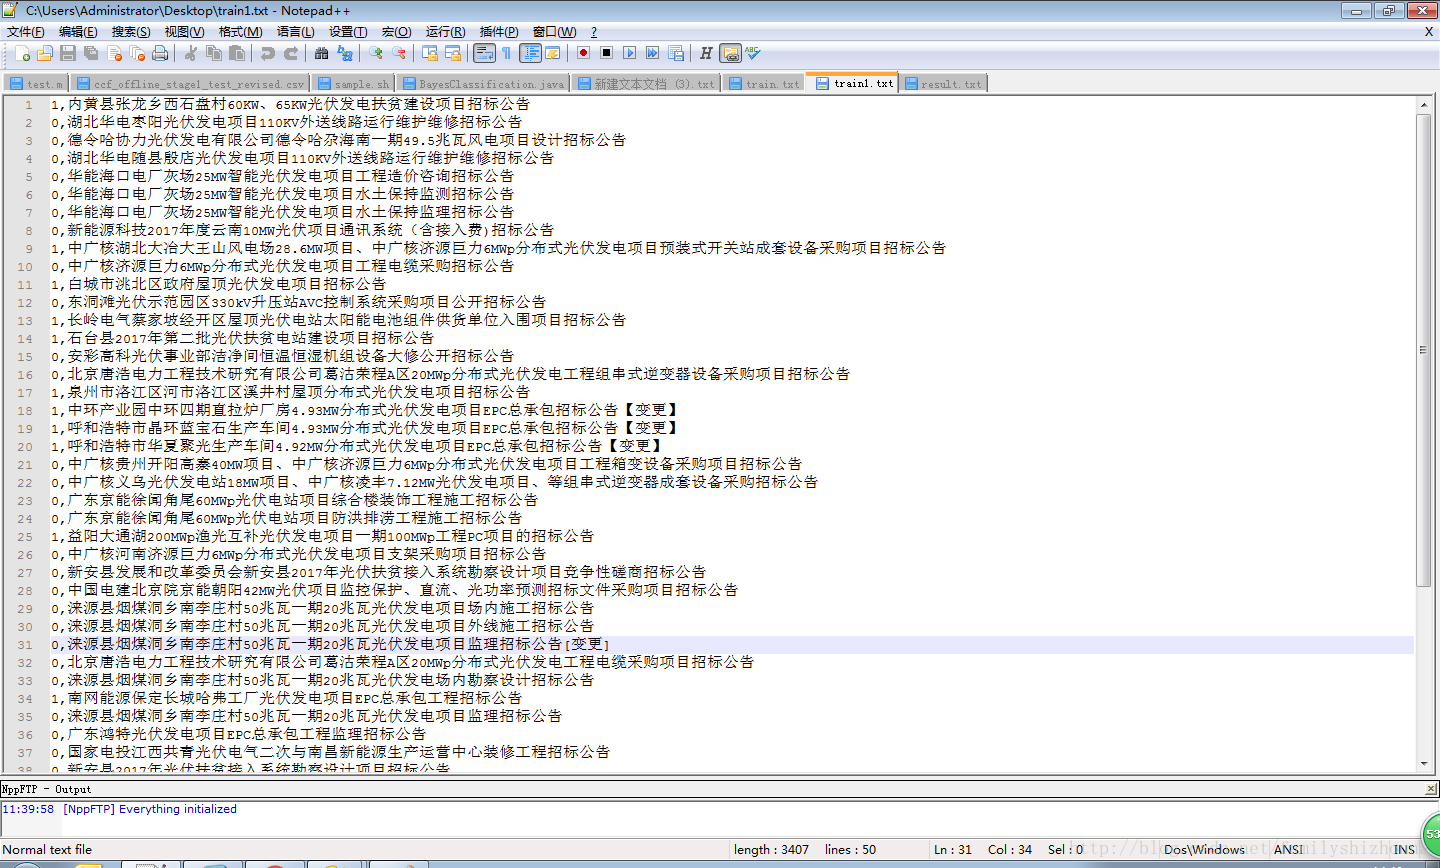
Task: Play back the recorded macro
Action: coord(629,53)
